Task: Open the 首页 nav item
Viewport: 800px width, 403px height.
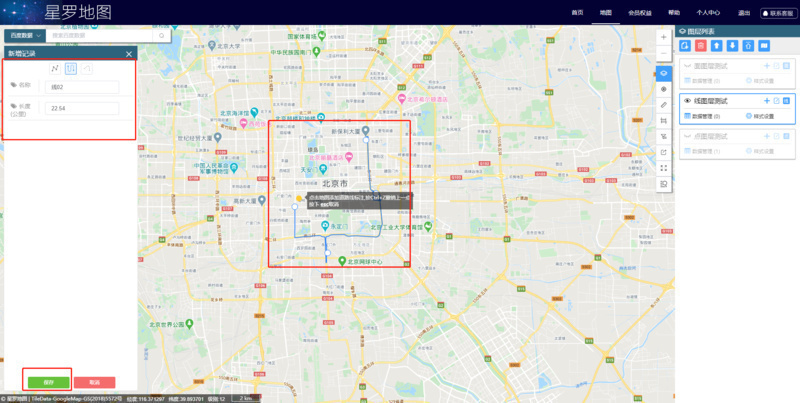Action: pos(577,13)
